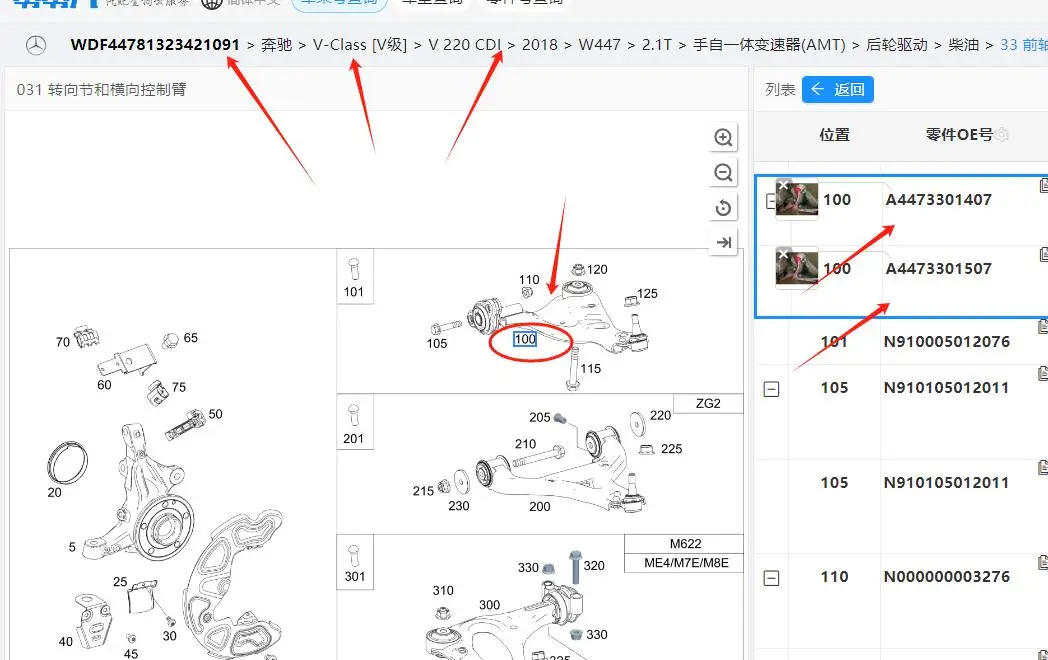Click callout 60 bracket in the diagram
This screenshot has height=660, width=1048.
(x=104, y=384)
